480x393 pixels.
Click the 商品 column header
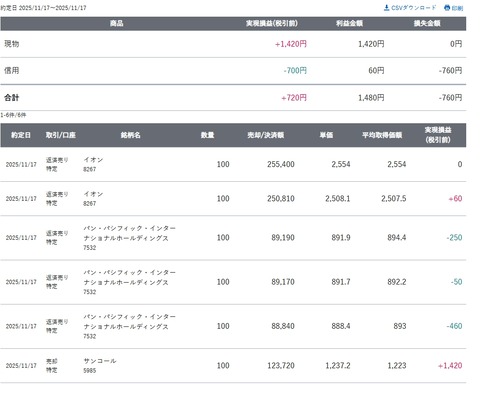click(x=117, y=23)
